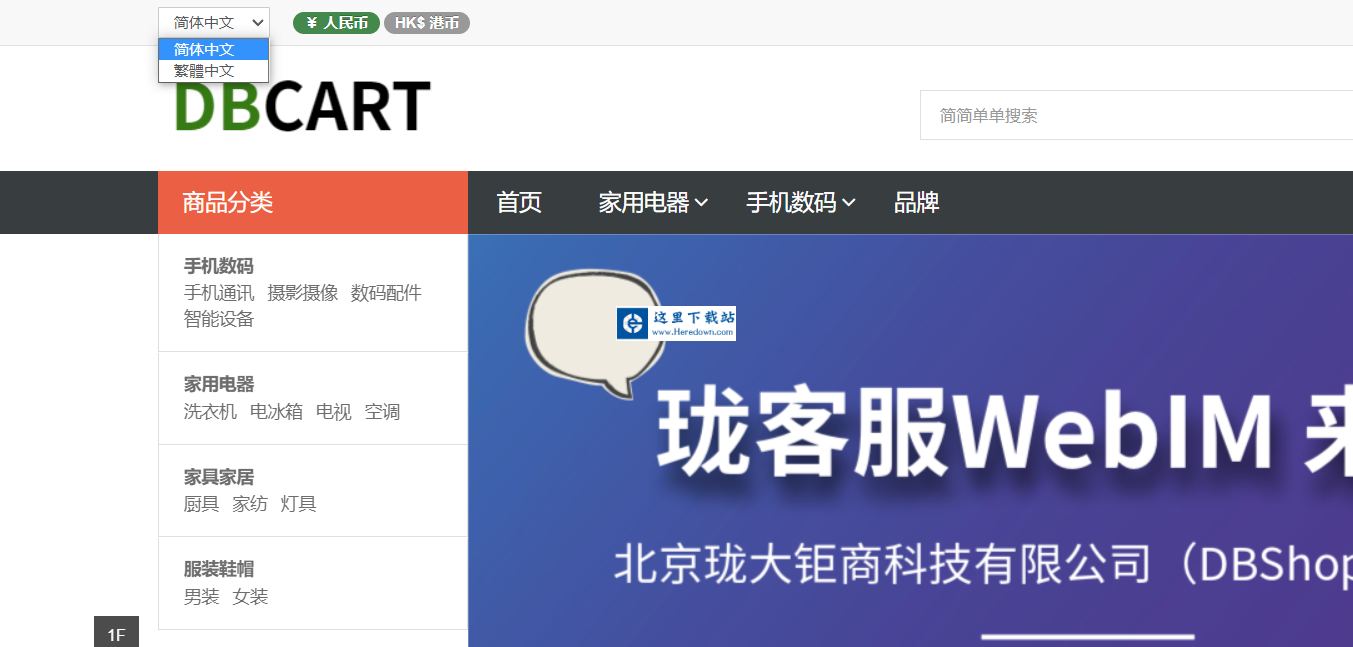Switch currency to ¥ 人民币

point(336,23)
